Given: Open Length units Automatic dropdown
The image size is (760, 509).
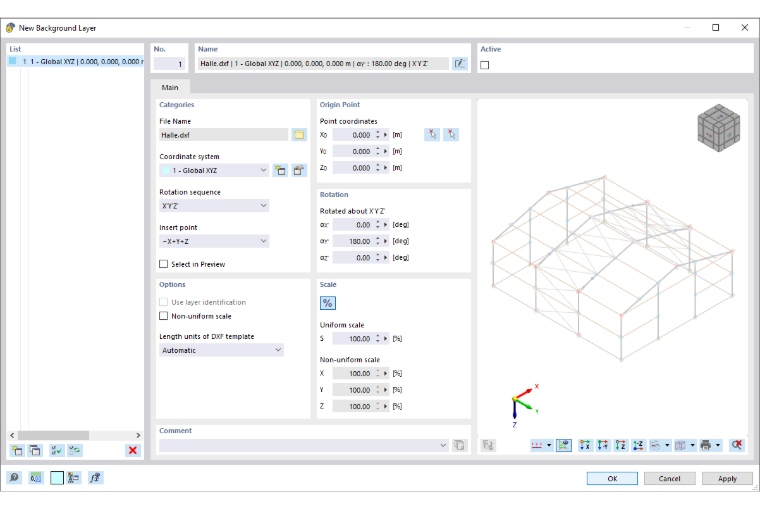Looking at the screenshot, I should 222,350.
